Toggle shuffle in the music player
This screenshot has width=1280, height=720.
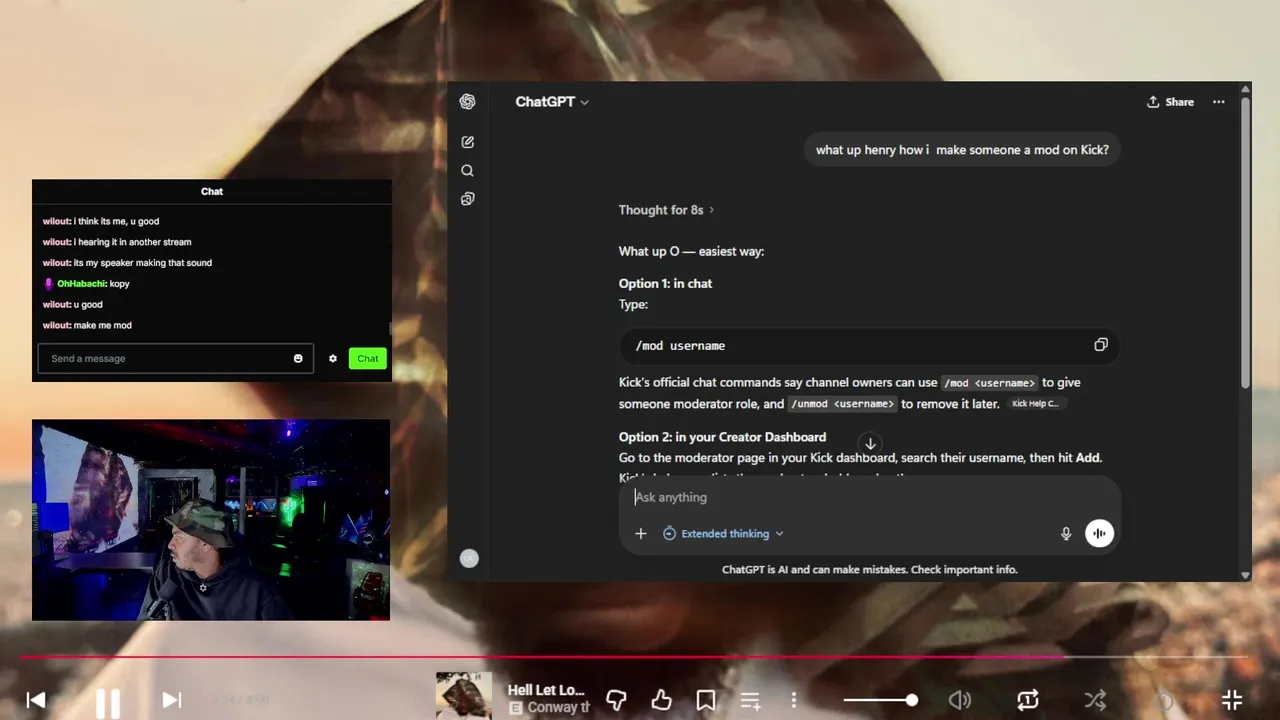tap(1095, 700)
